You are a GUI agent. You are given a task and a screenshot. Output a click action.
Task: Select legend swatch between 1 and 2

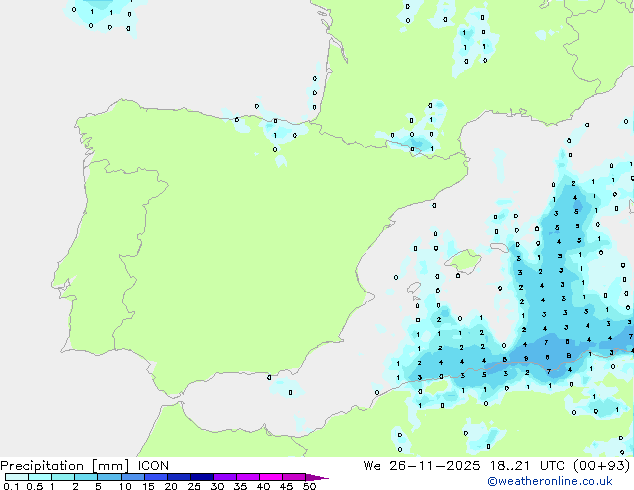pos(63,477)
